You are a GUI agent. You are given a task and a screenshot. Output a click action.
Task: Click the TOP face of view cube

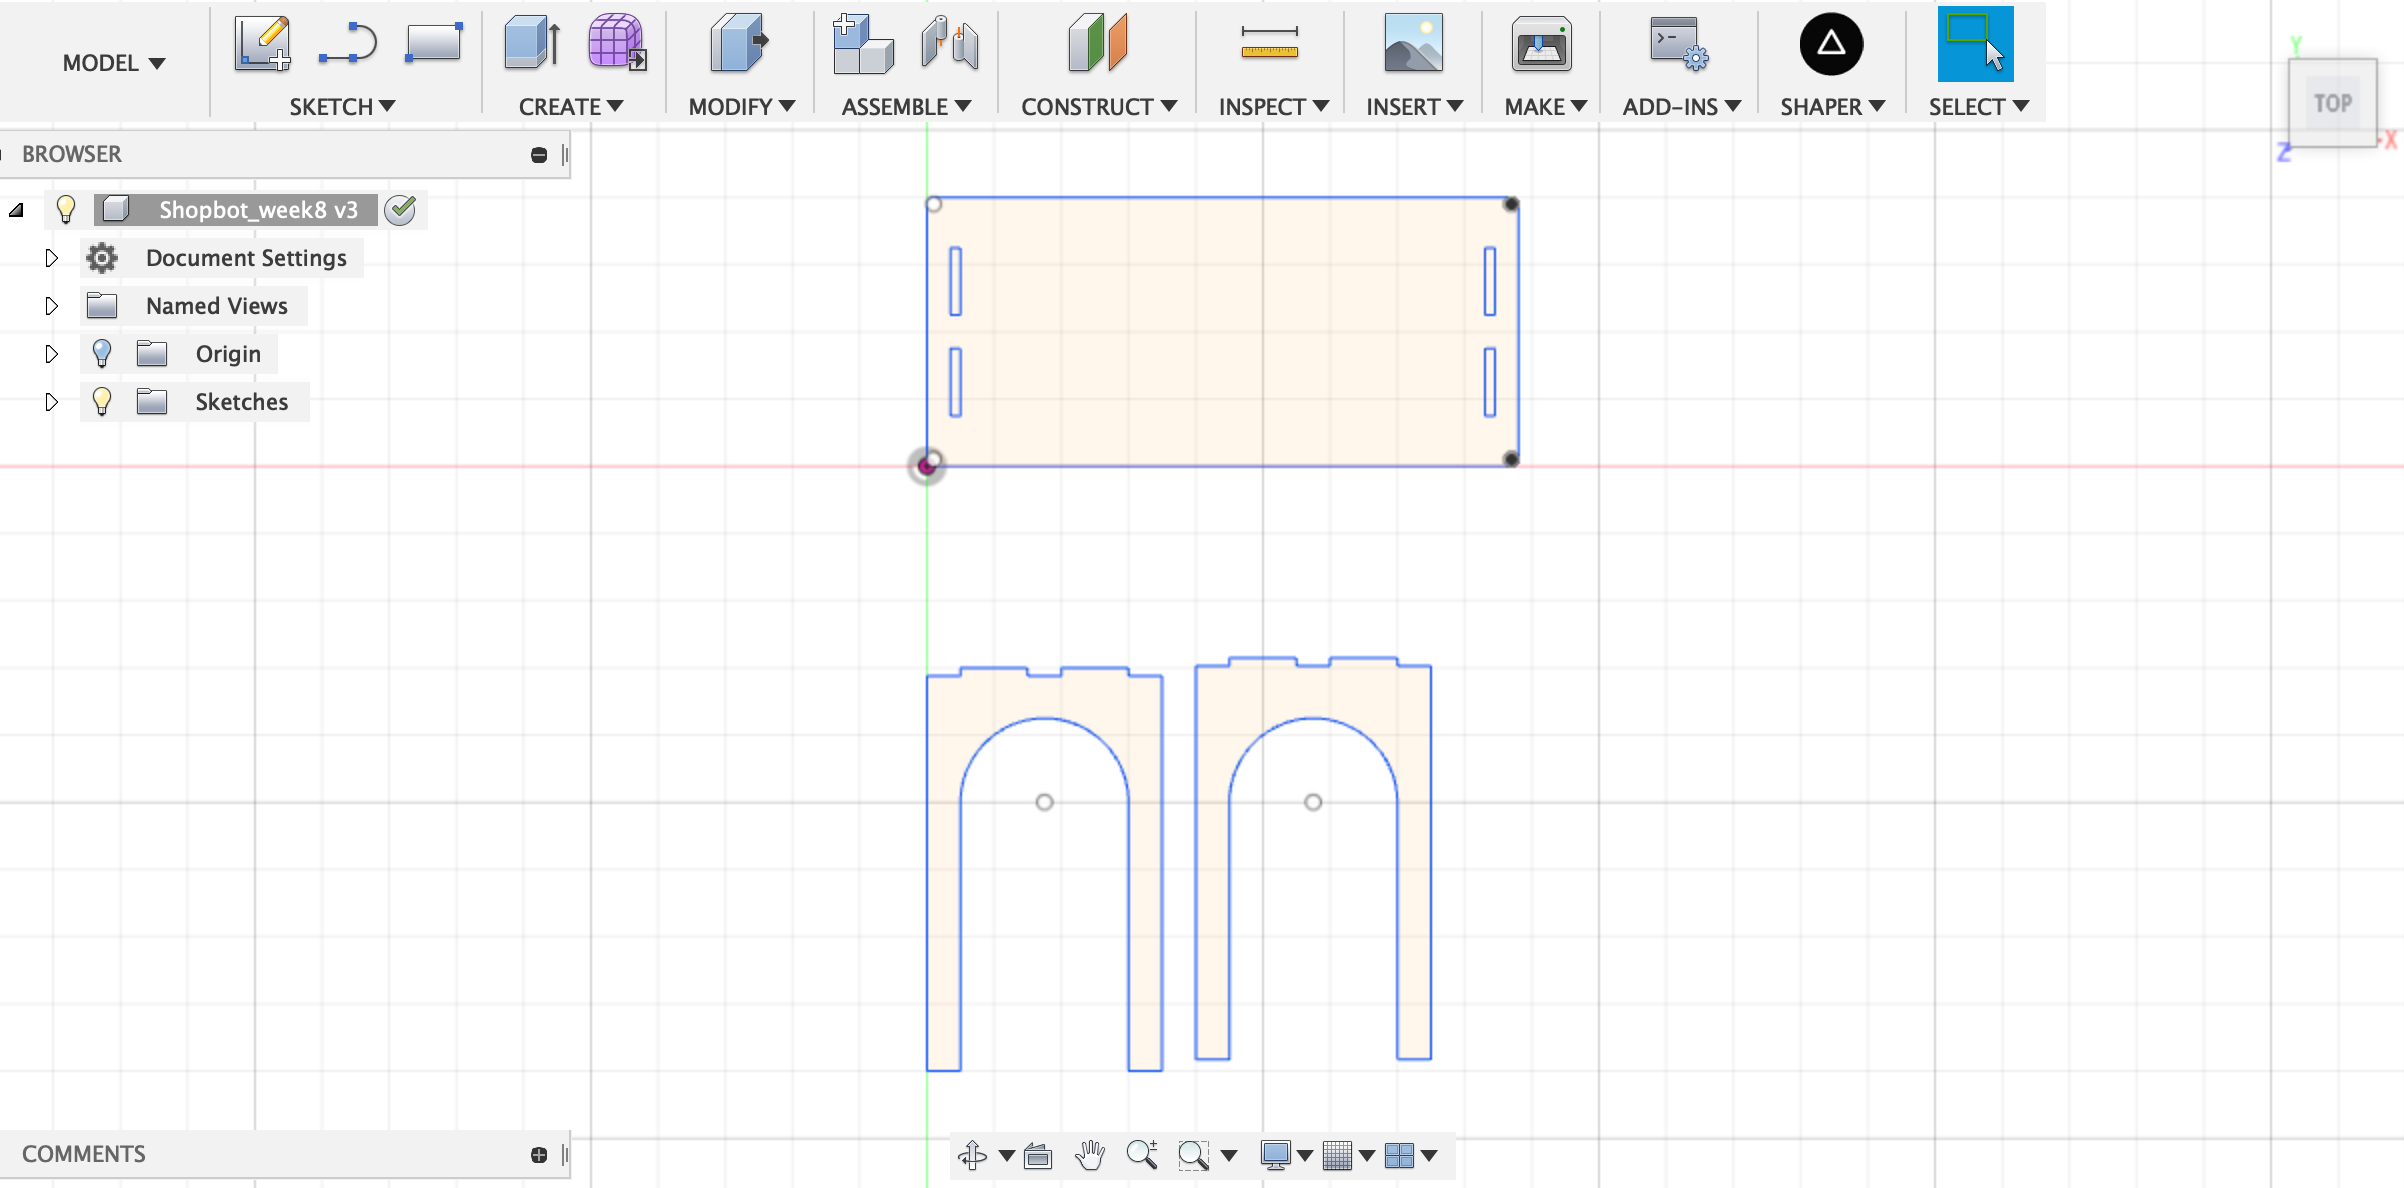pos(2332,103)
